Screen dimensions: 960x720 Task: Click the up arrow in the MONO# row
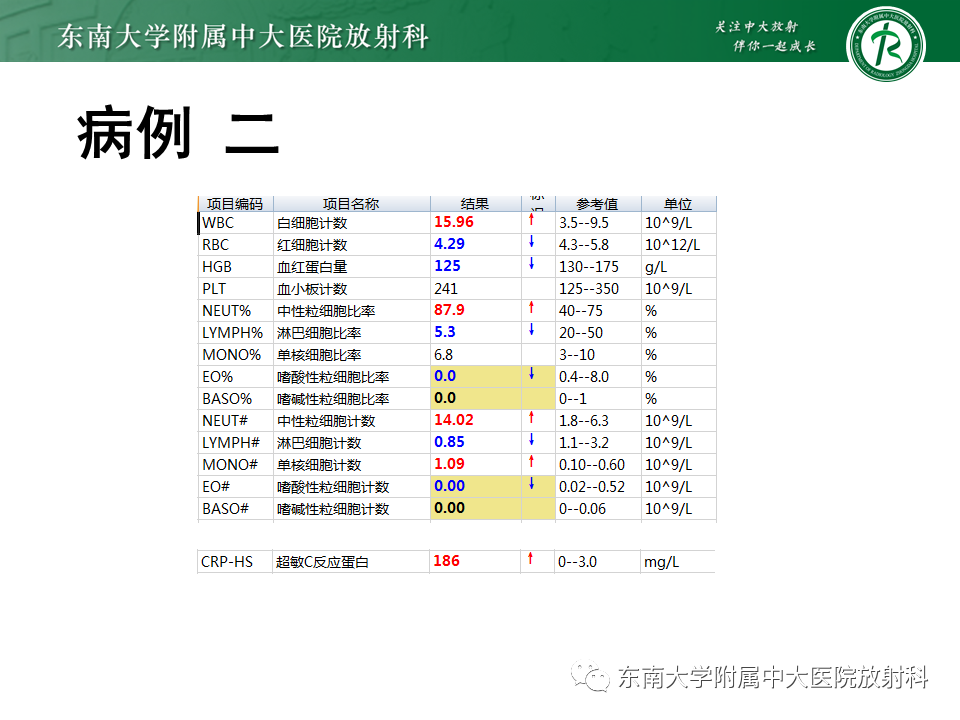[x=531, y=462]
